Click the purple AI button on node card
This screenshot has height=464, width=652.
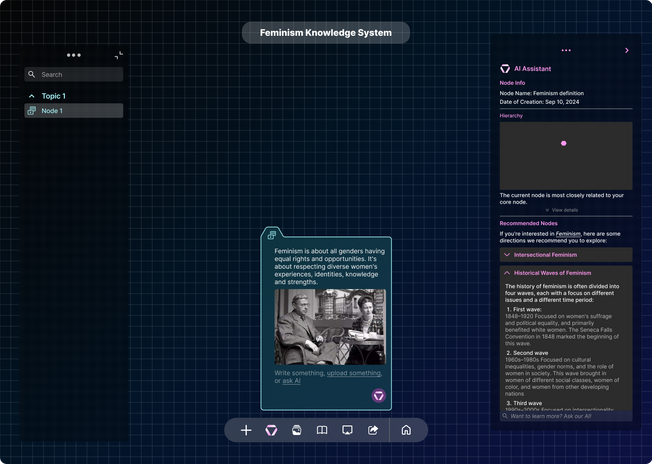(x=378, y=395)
